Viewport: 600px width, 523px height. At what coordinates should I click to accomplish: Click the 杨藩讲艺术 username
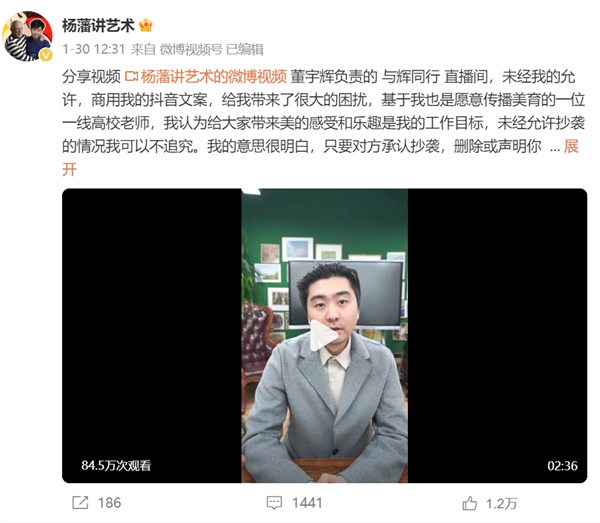(x=98, y=26)
